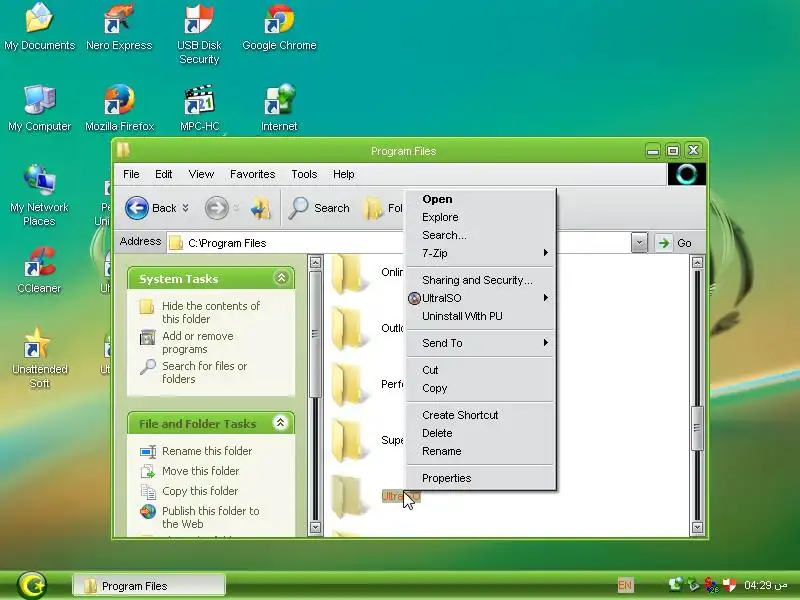Choose Delete in context menu

482,433
